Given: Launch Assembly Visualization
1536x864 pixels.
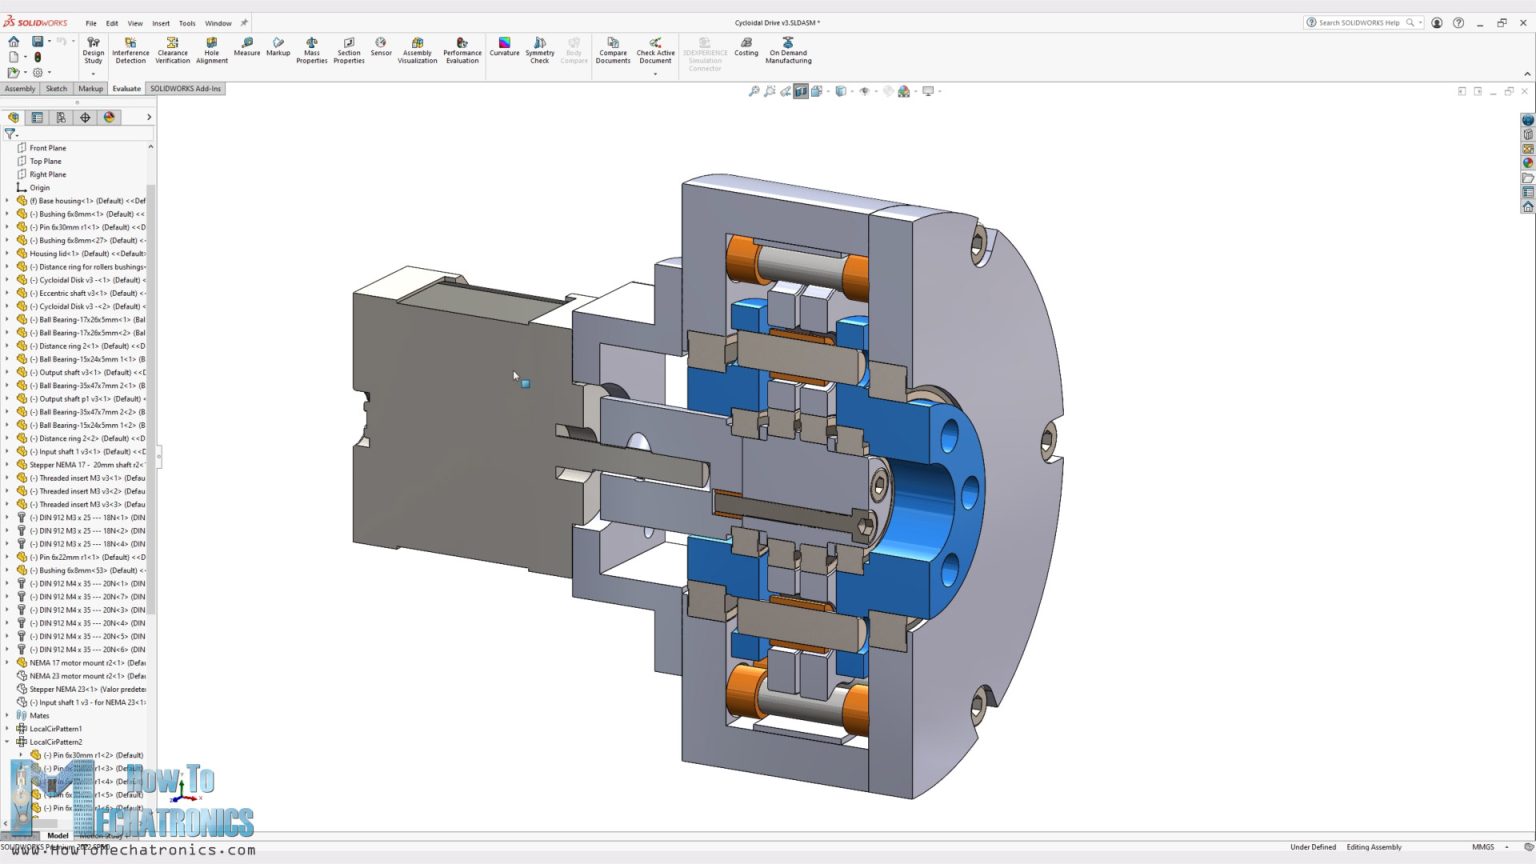Looking at the screenshot, I should pyautogui.click(x=417, y=50).
